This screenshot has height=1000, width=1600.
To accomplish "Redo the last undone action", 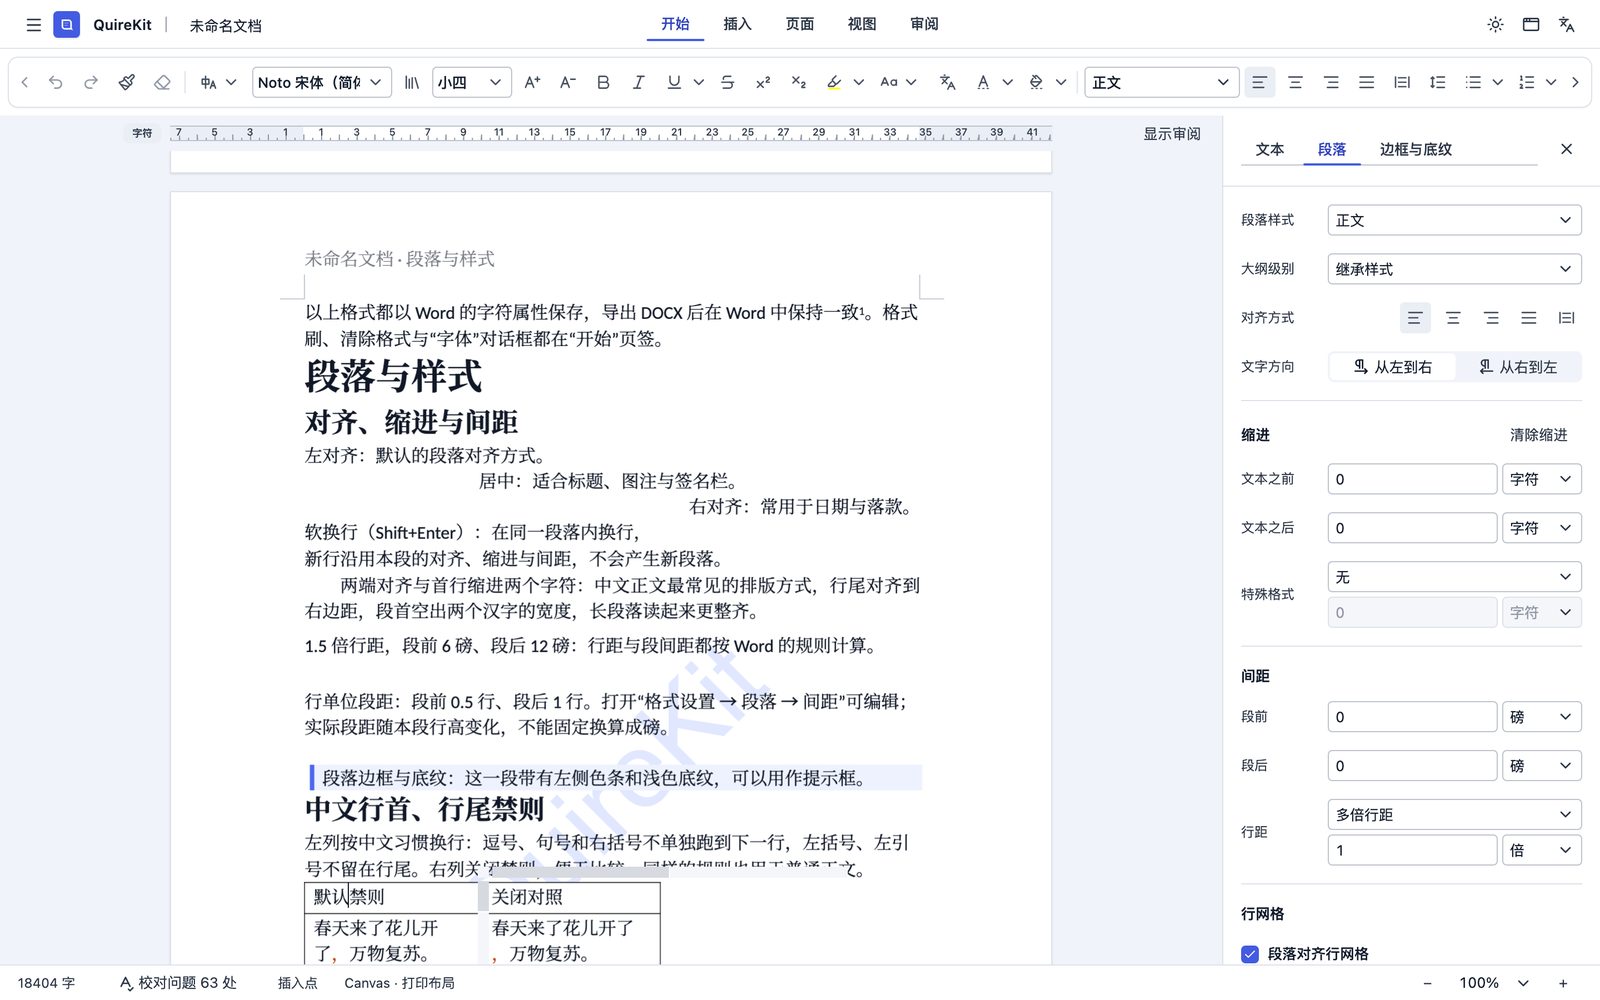I will (x=91, y=83).
